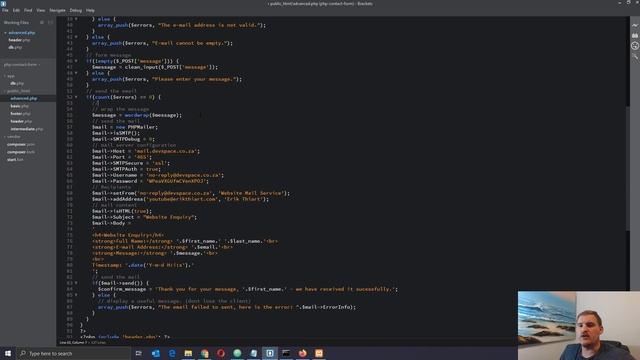640x360 pixels.
Task: Open Google Chrome from the taskbar
Action: [x=204, y=353]
